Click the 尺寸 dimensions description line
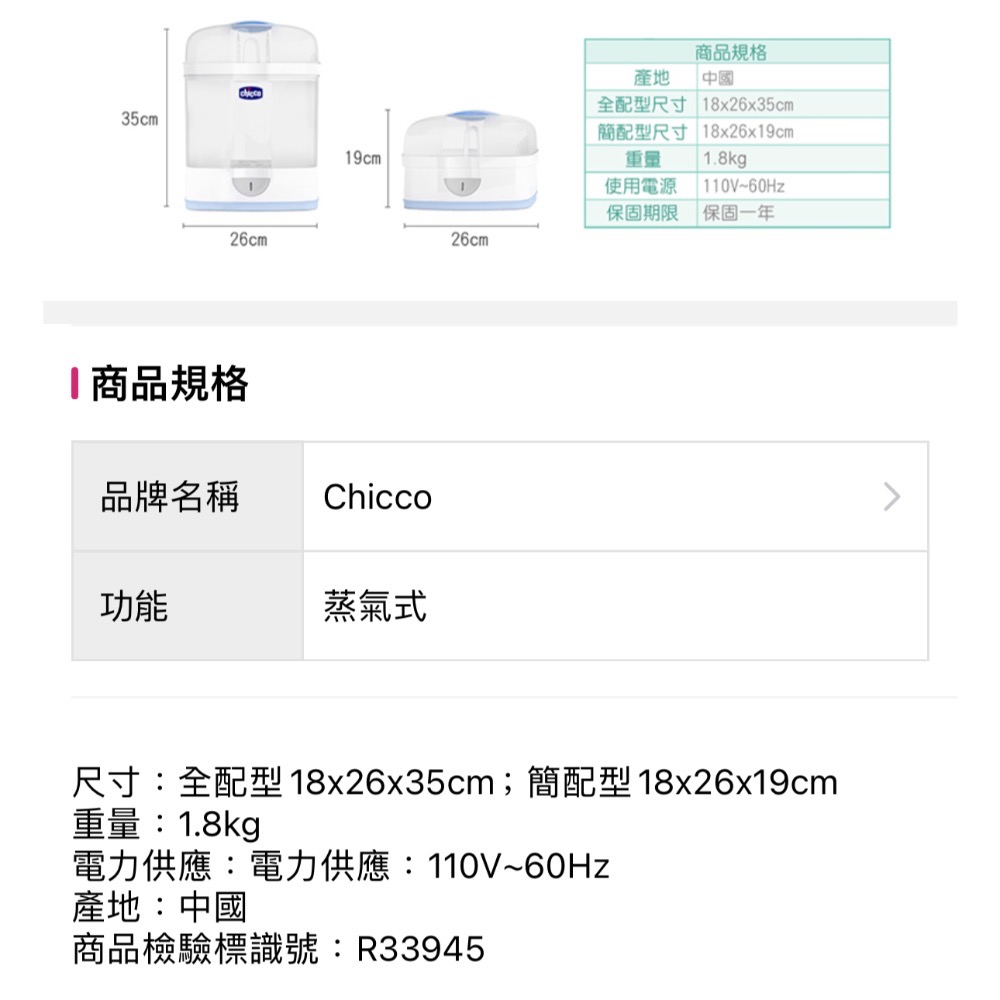 (455, 785)
